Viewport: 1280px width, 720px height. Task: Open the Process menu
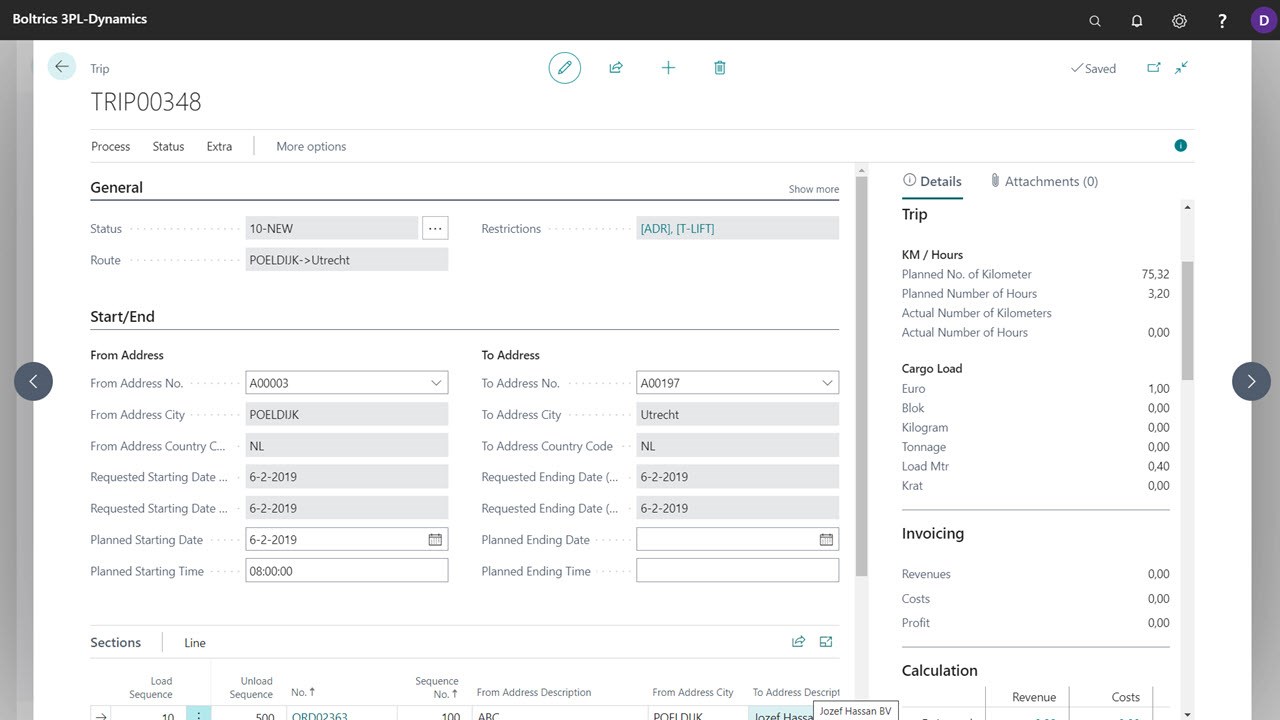click(x=111, y=146)
